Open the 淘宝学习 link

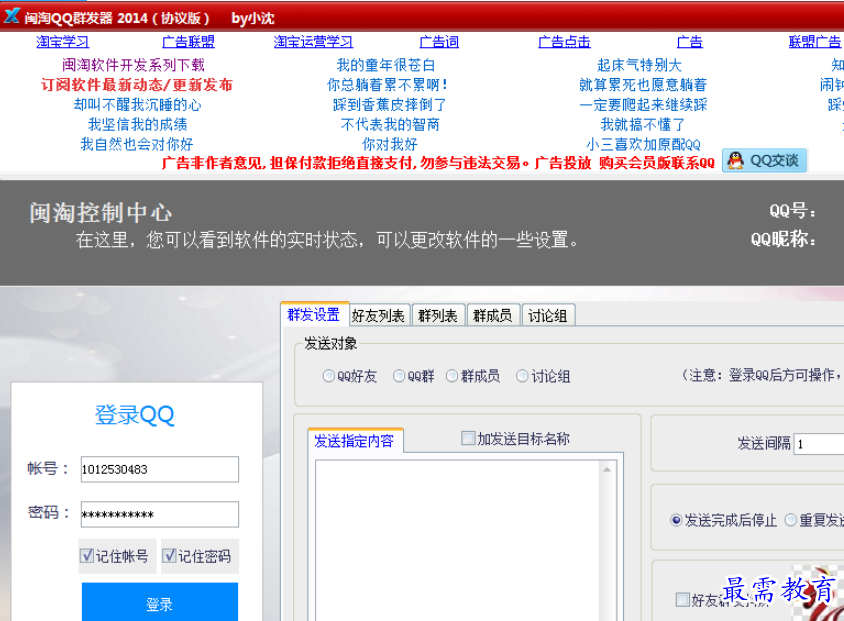pyautogui.click(x=62, y=41)
